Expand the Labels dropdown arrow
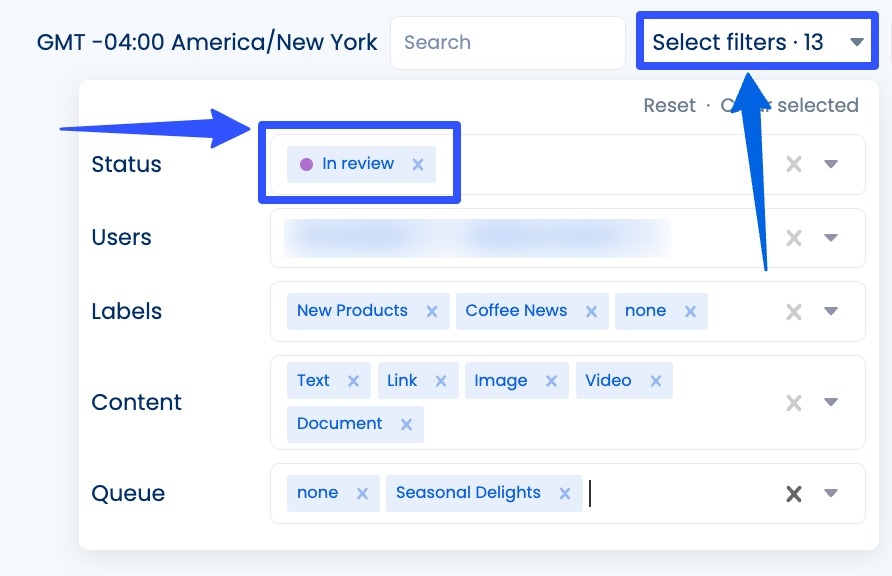 (x=831, y=311)
